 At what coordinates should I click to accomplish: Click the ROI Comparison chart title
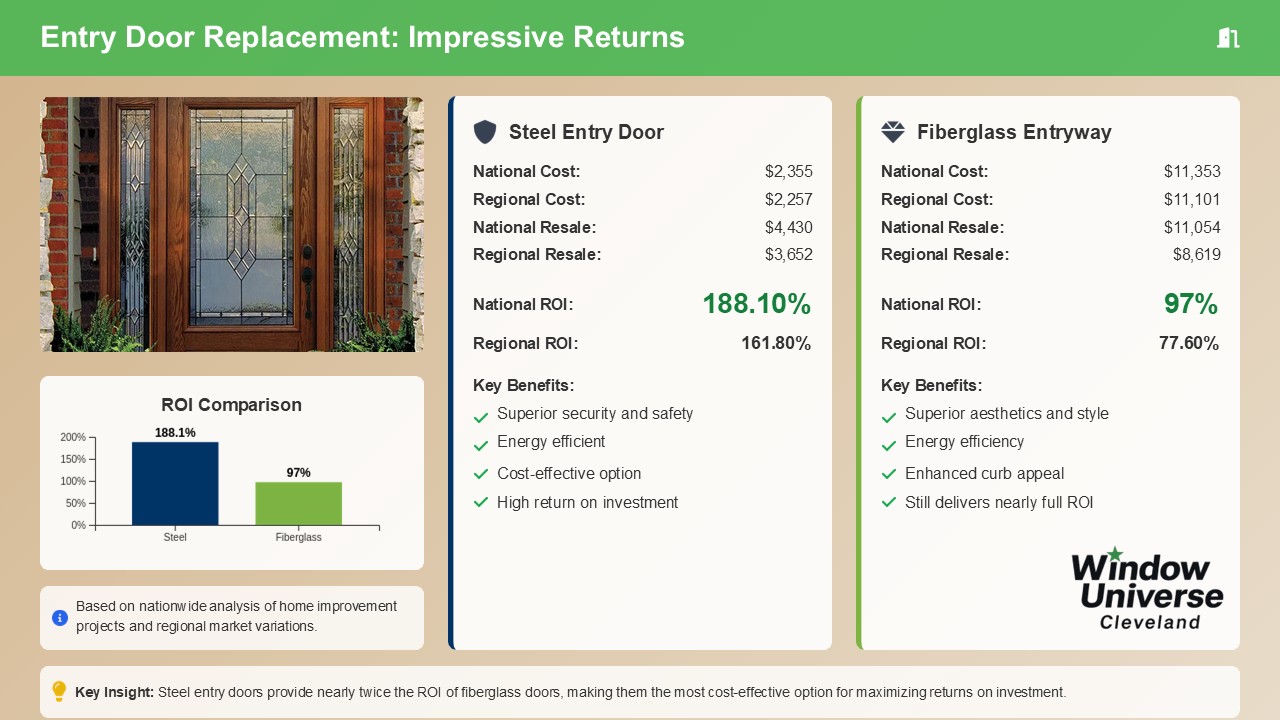click(x=231, y=405)
